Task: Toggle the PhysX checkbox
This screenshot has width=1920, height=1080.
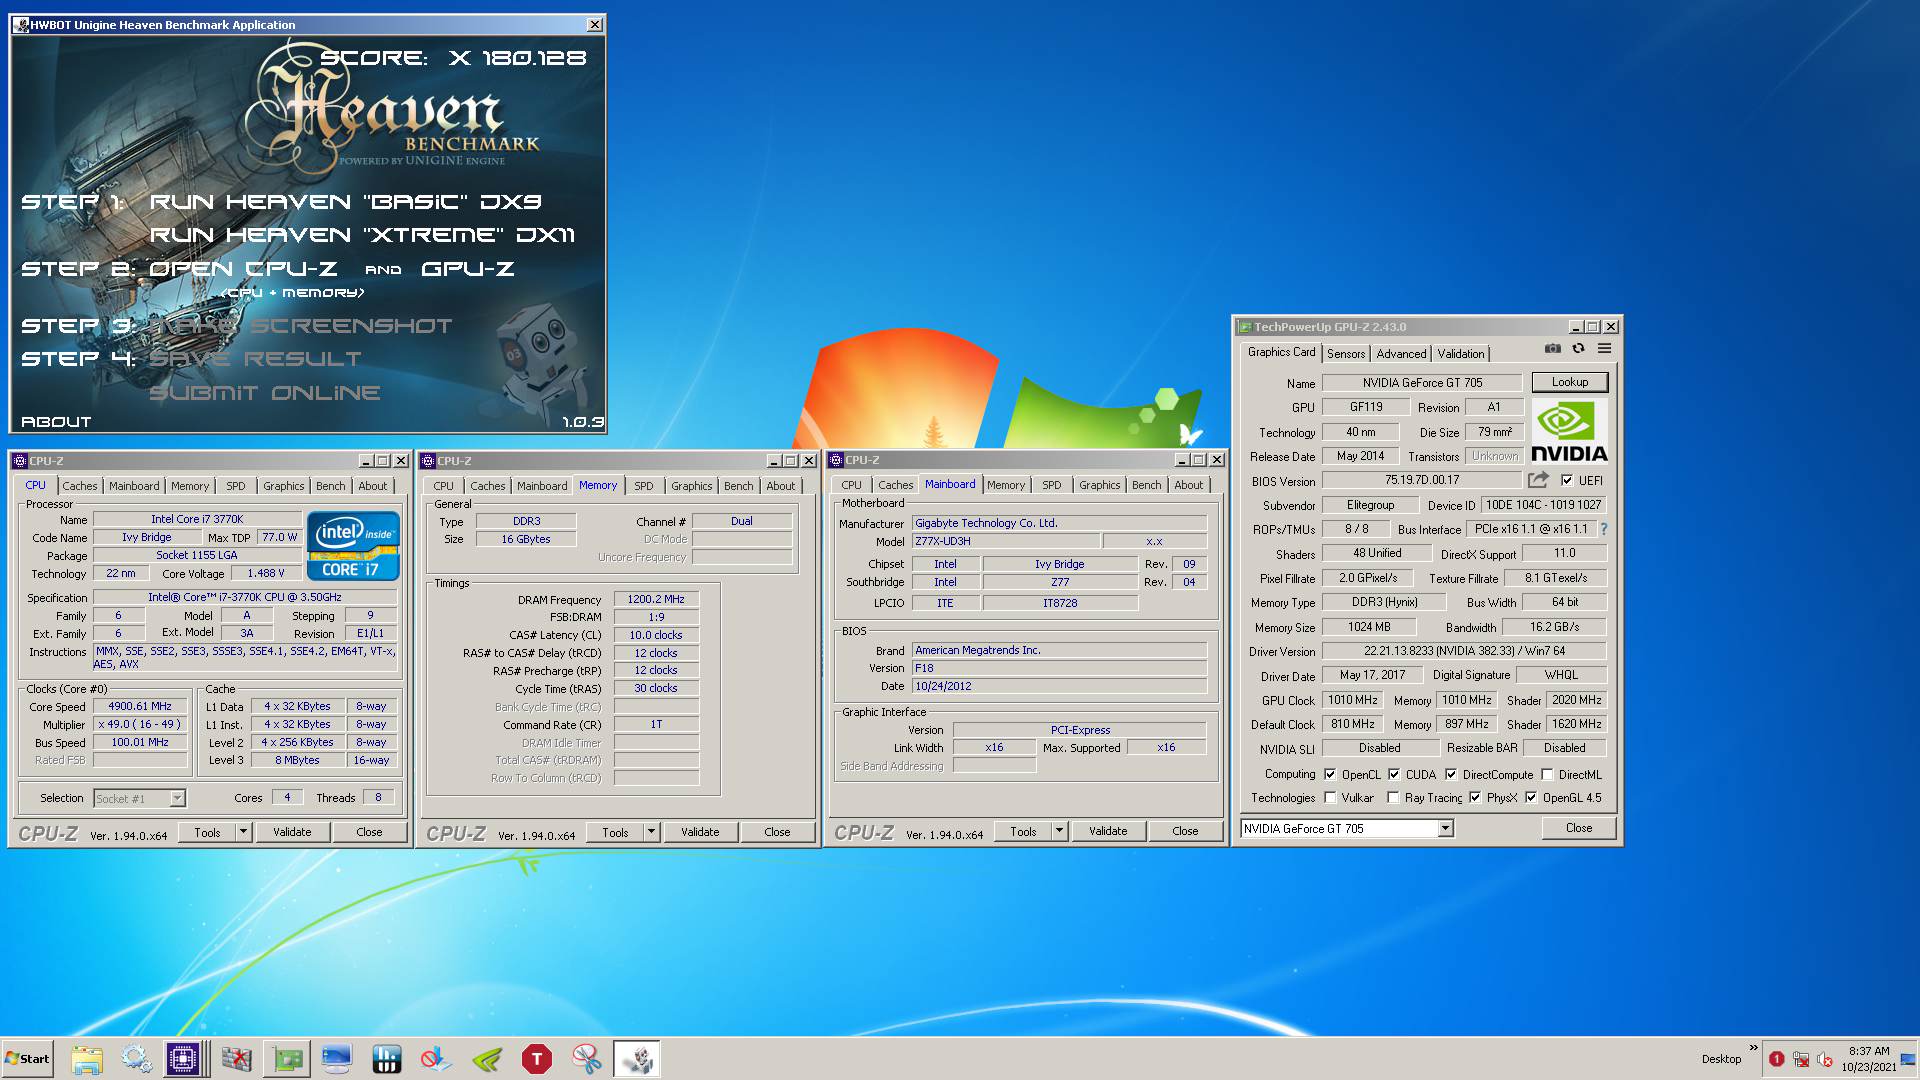Action: [x=1475, y=798]
